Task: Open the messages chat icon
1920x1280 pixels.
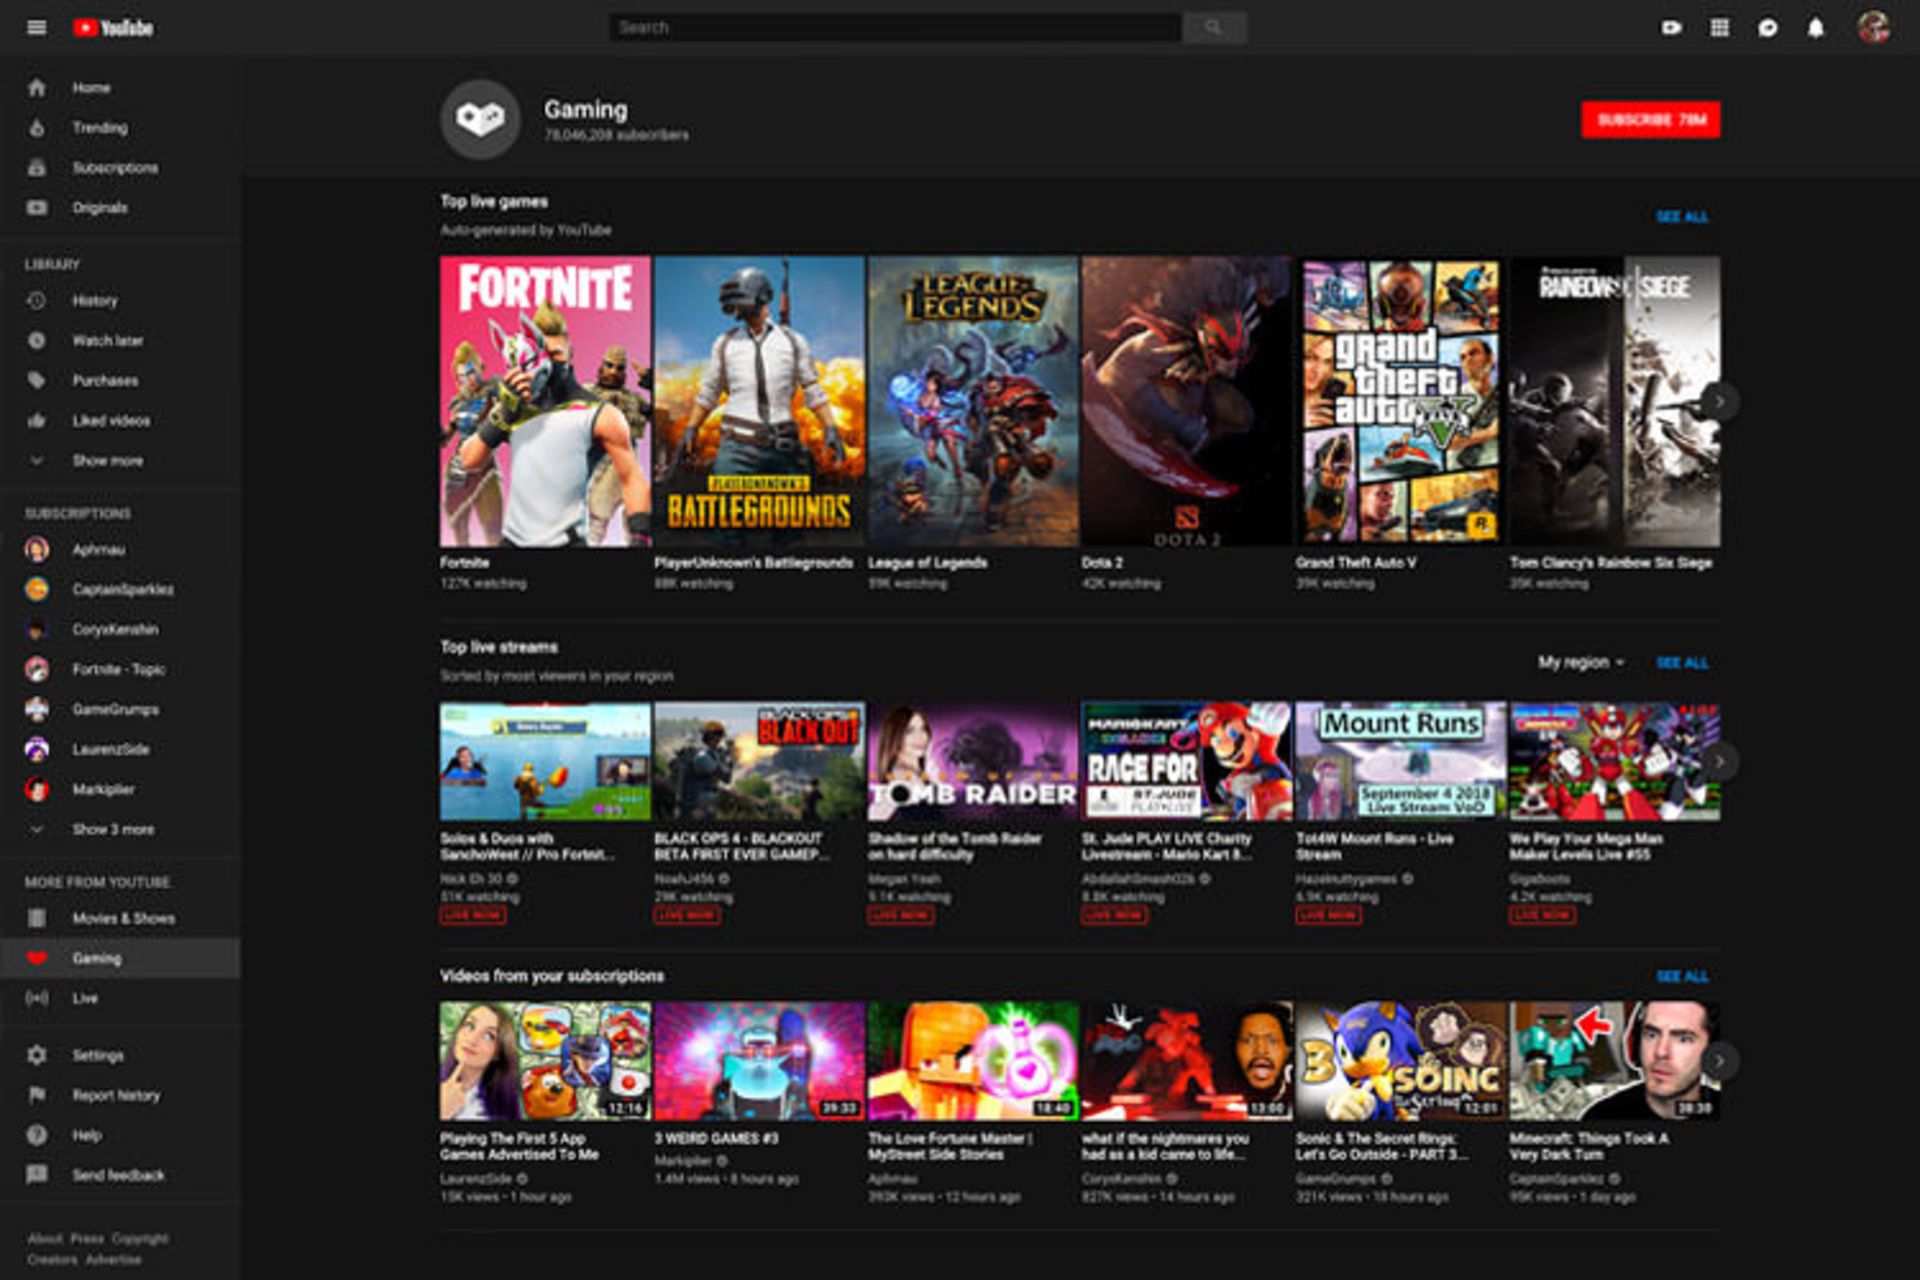Action: (x=1767, y=28)
